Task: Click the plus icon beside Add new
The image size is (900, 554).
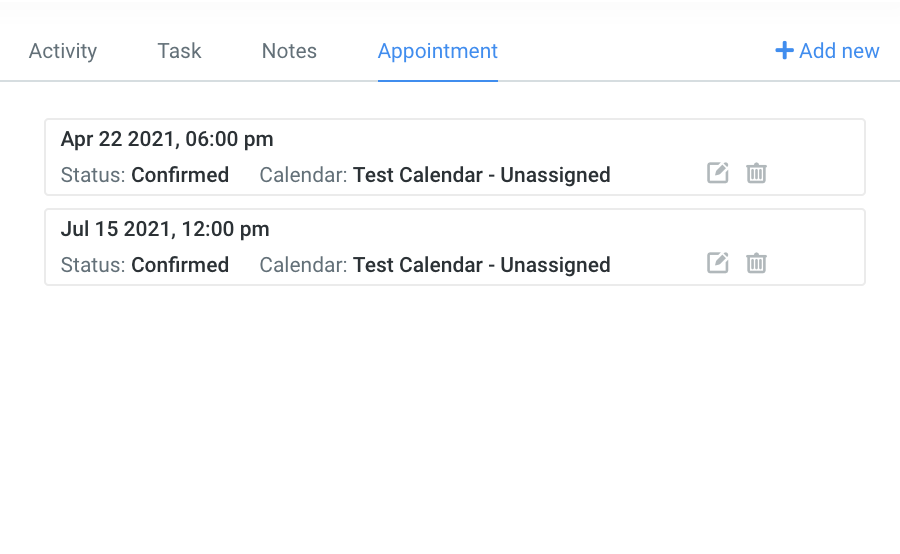Action: [784, 50]
